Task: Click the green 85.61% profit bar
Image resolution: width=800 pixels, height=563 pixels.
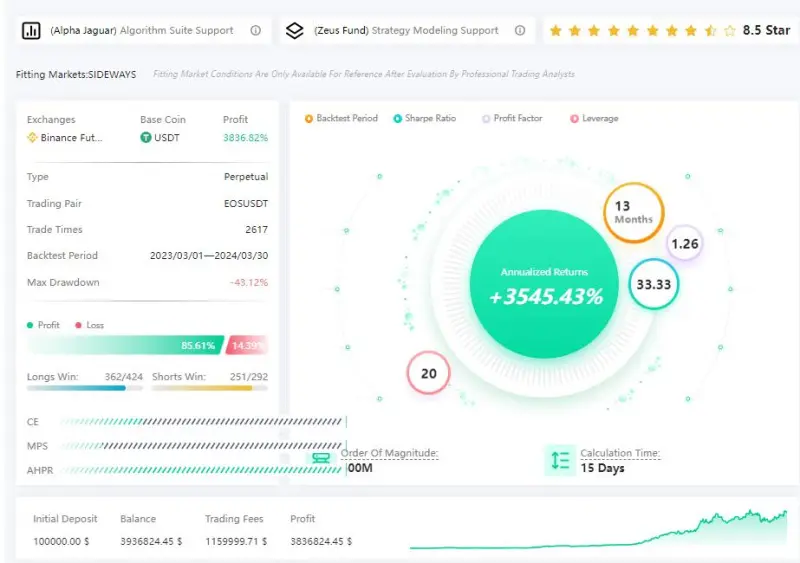Action: [x=125, y=345]
